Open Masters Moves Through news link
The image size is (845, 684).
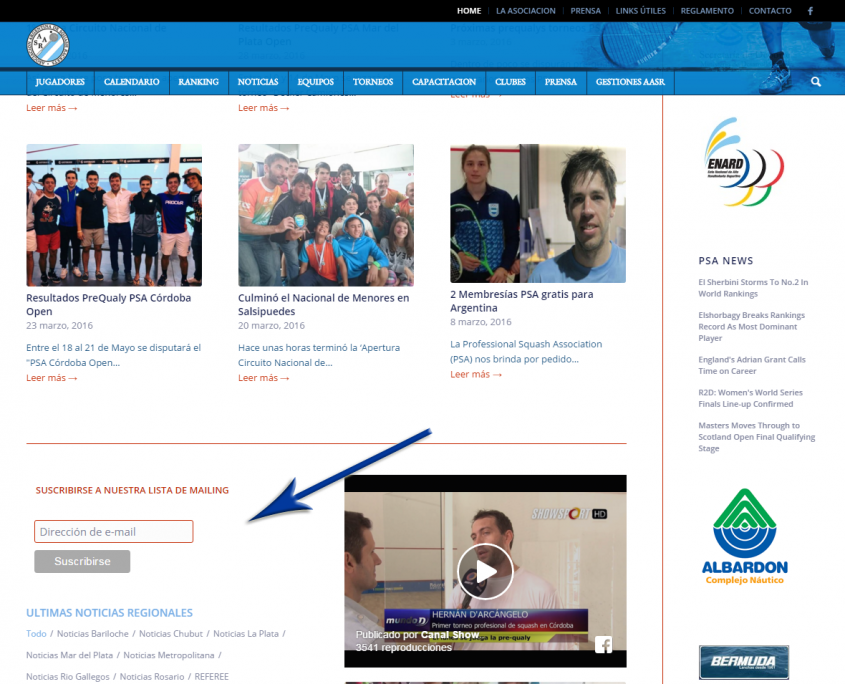click(757, 437)
